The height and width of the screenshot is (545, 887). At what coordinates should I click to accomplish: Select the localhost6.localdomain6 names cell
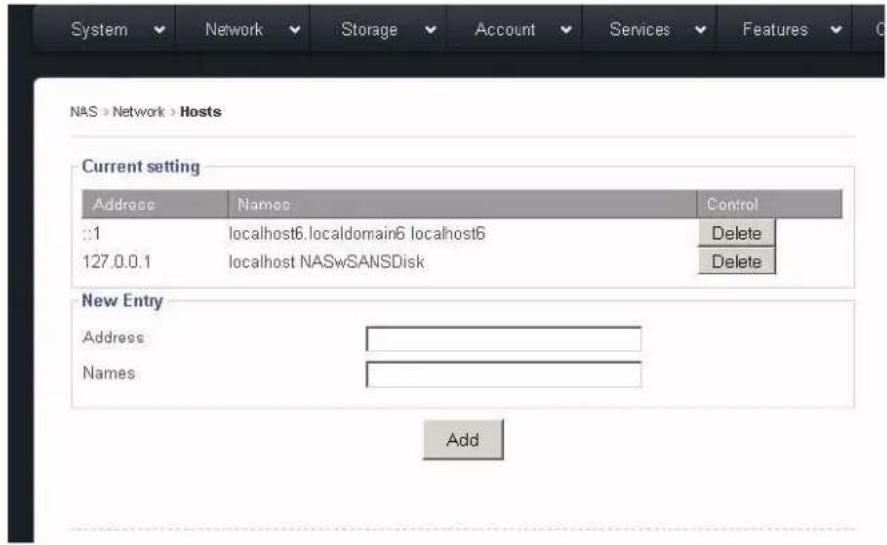(x=357, y=233)
